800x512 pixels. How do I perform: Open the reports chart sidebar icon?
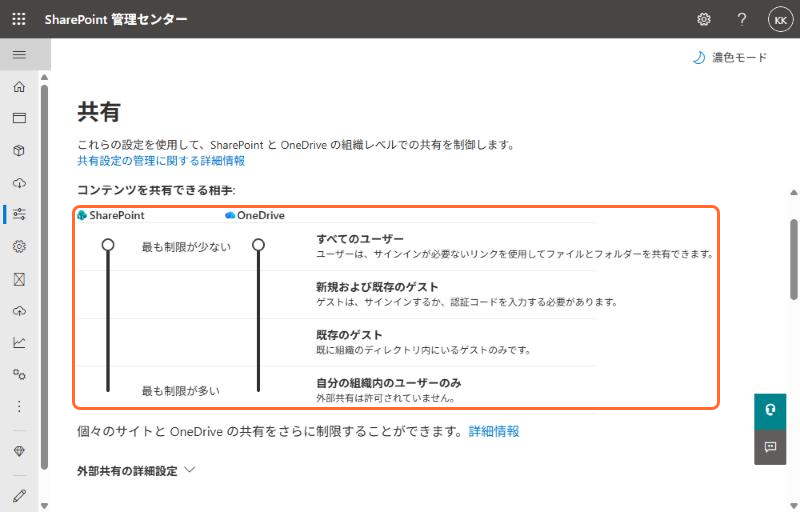click(x=19, y=342)
